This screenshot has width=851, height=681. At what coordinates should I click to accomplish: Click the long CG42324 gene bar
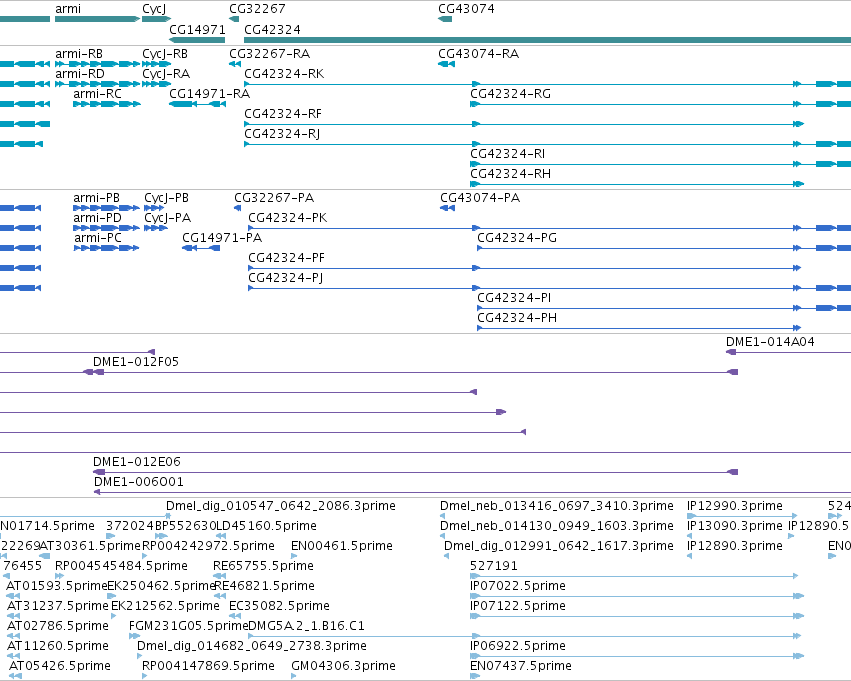tap(548, 40)
